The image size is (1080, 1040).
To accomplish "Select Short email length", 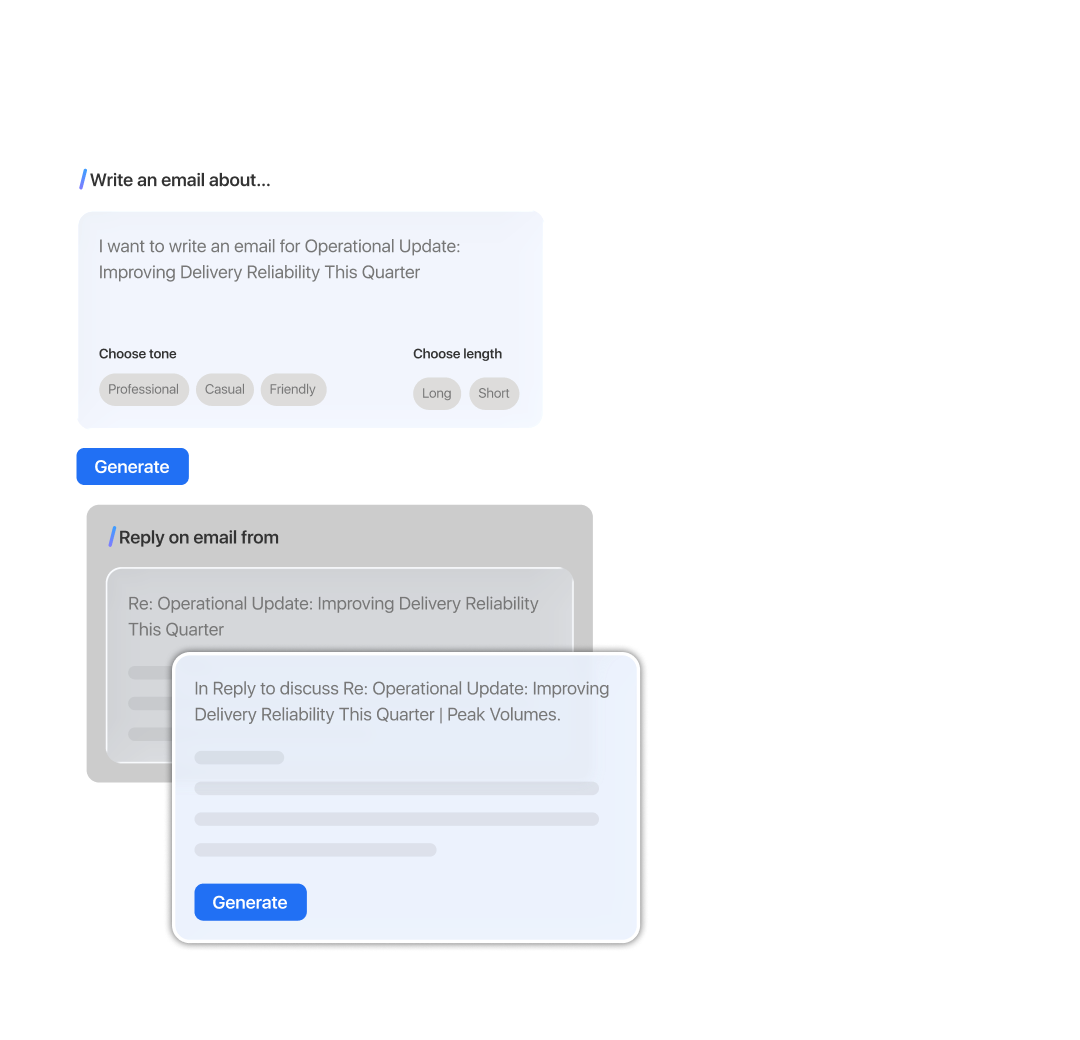I will point(494,393).
